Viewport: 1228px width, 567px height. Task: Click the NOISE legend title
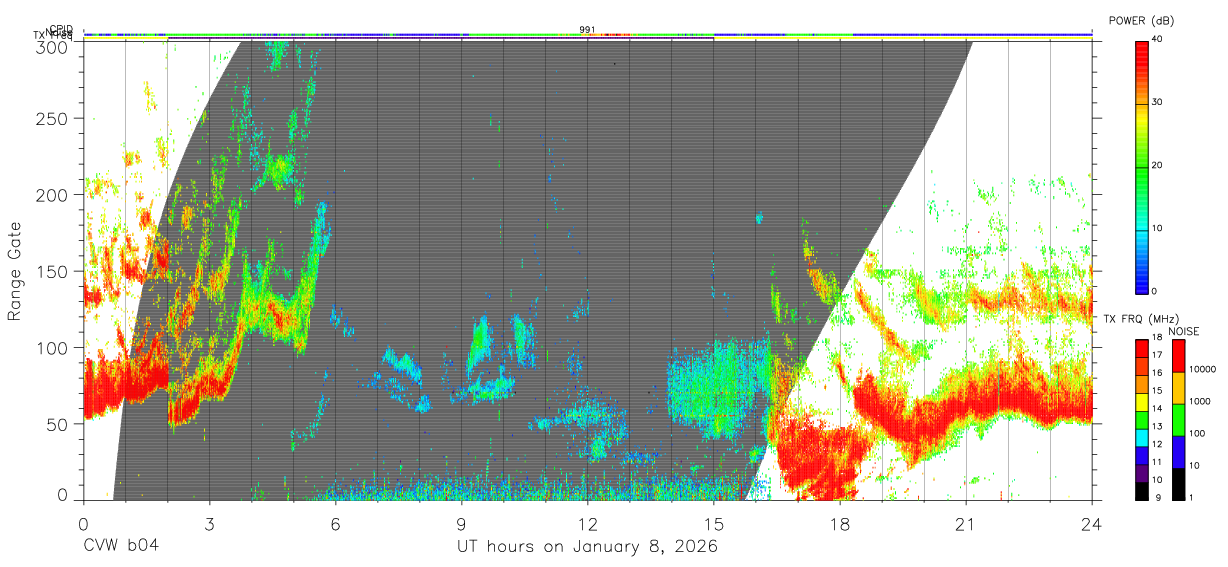tap(1186, 331)
